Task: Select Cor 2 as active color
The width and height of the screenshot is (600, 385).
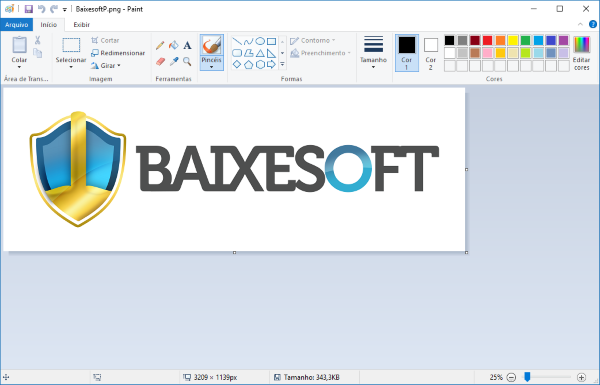Action: point(430,53)
